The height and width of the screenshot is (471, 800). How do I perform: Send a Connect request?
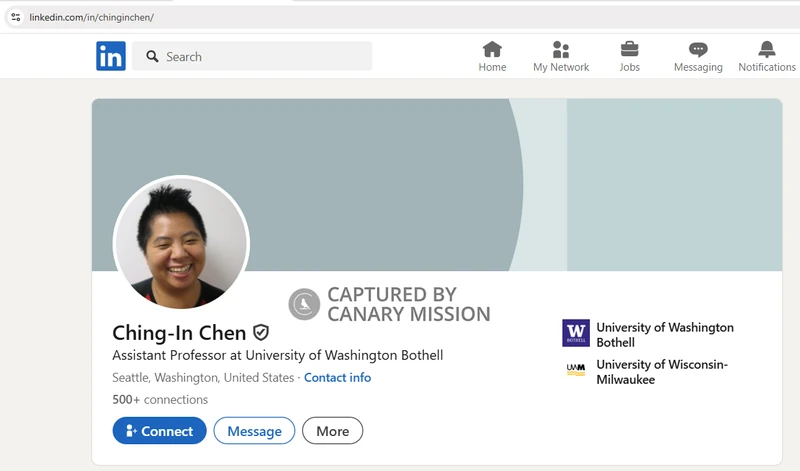160,431
